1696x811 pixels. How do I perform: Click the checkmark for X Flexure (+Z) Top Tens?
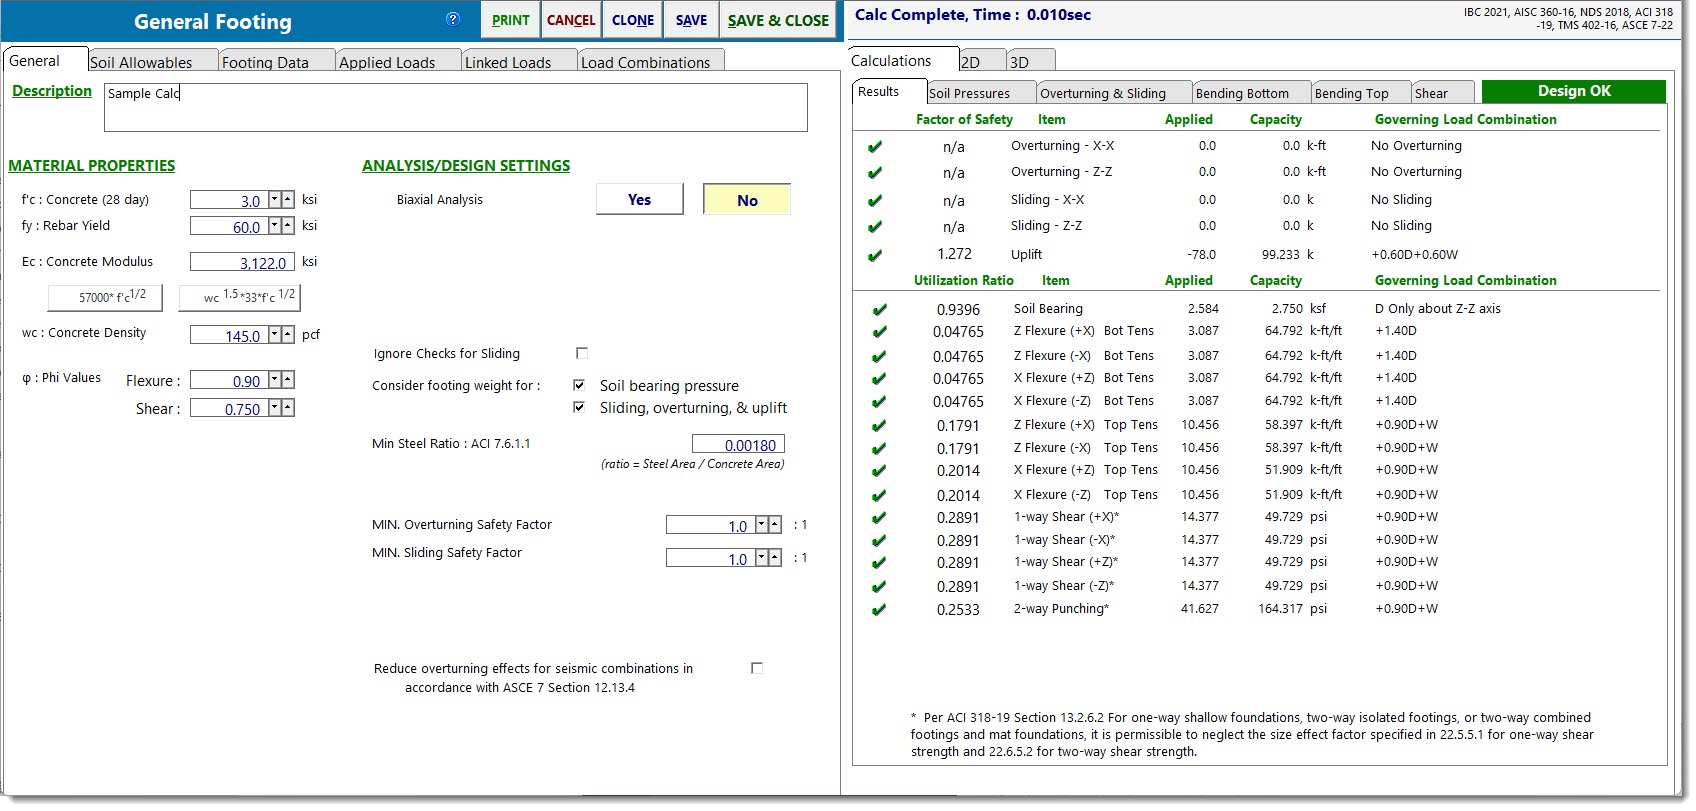879,471
